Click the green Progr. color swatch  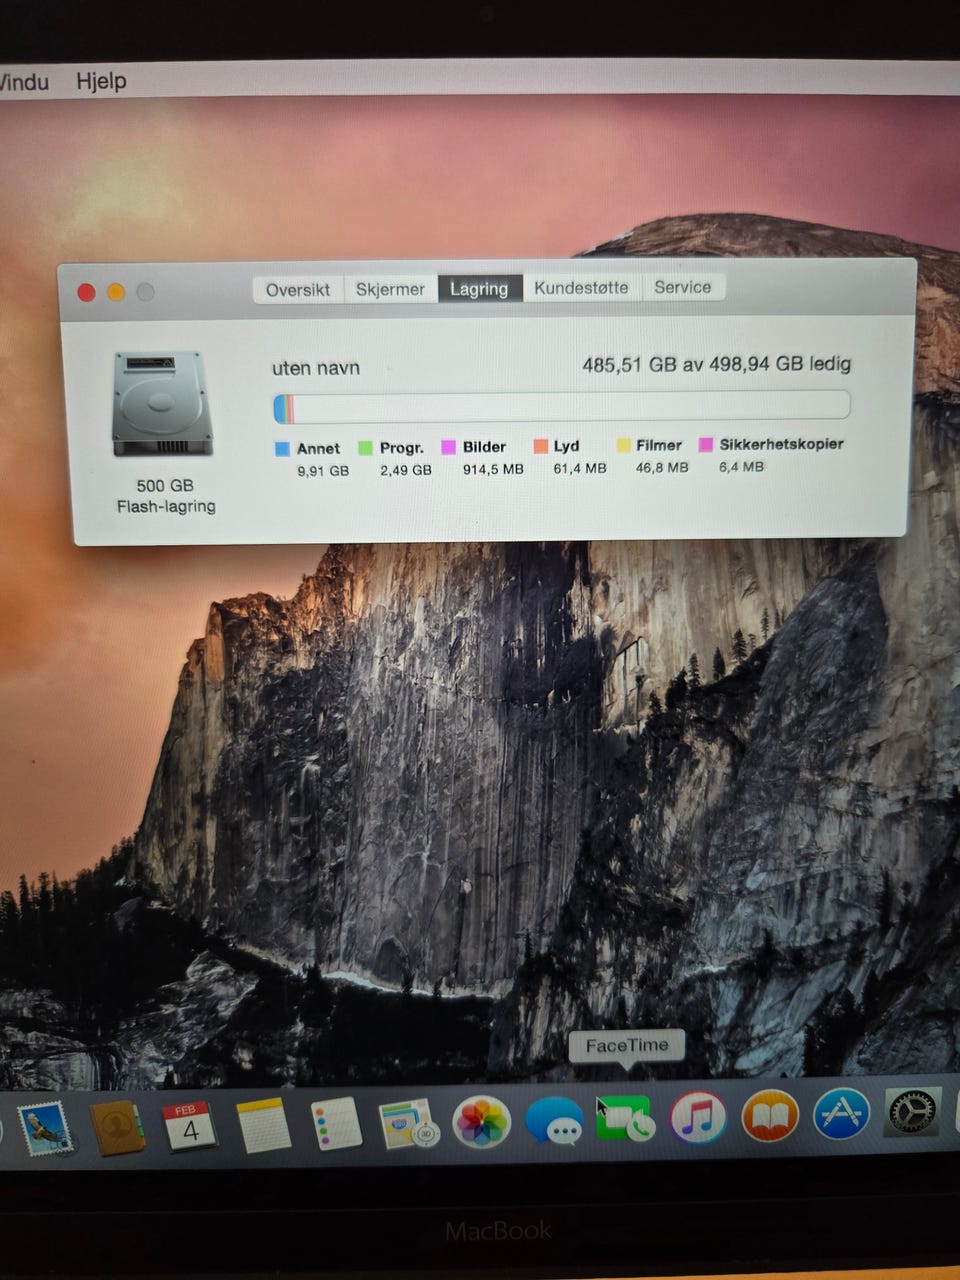(365, 448)
